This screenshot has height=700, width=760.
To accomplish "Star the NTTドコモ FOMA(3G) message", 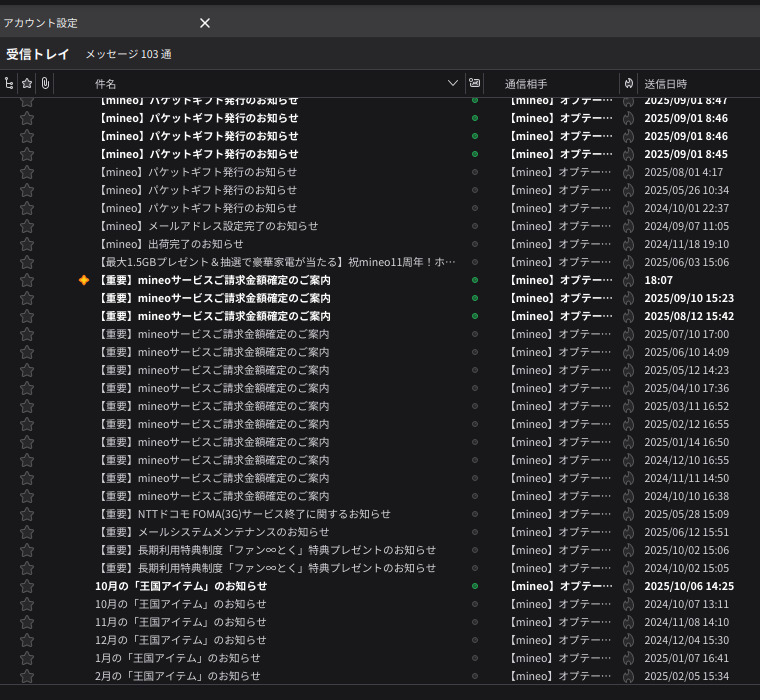I will point(27,514).
